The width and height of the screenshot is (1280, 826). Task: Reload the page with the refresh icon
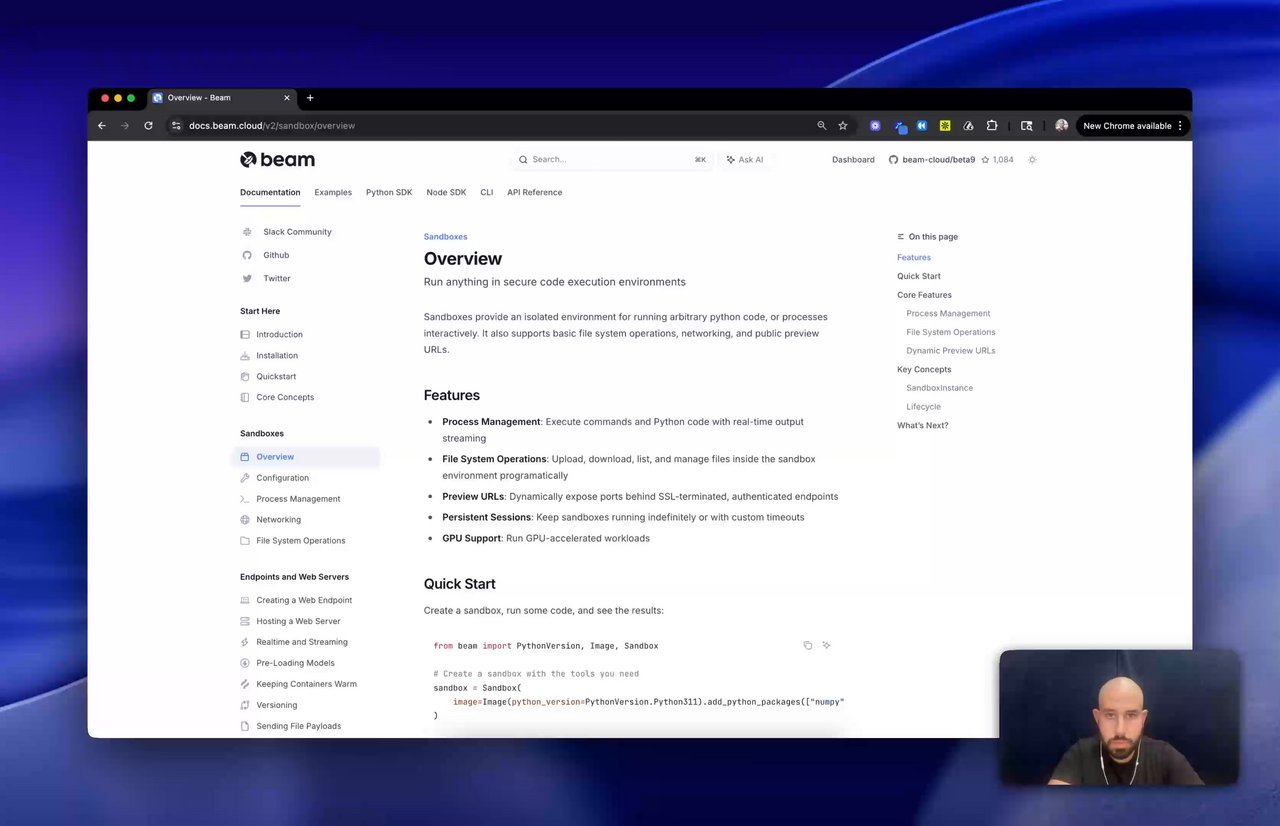click(148, 126)
